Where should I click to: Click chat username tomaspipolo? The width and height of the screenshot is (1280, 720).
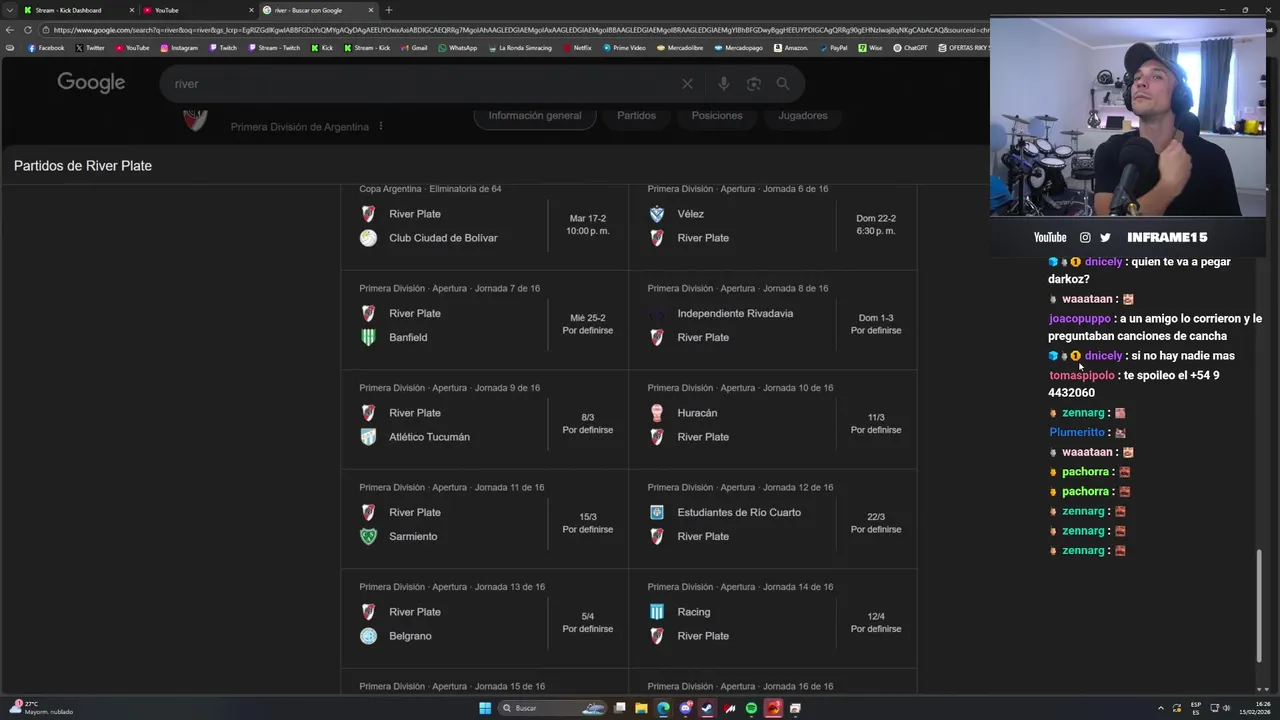(x=1081, y=376)
